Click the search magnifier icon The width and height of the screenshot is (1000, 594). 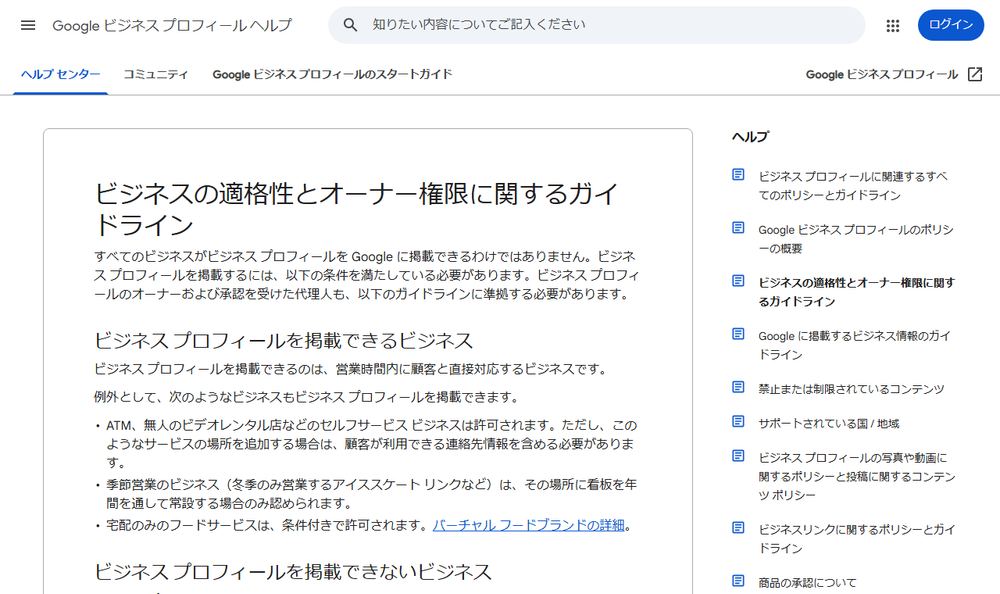click(350, 25)
